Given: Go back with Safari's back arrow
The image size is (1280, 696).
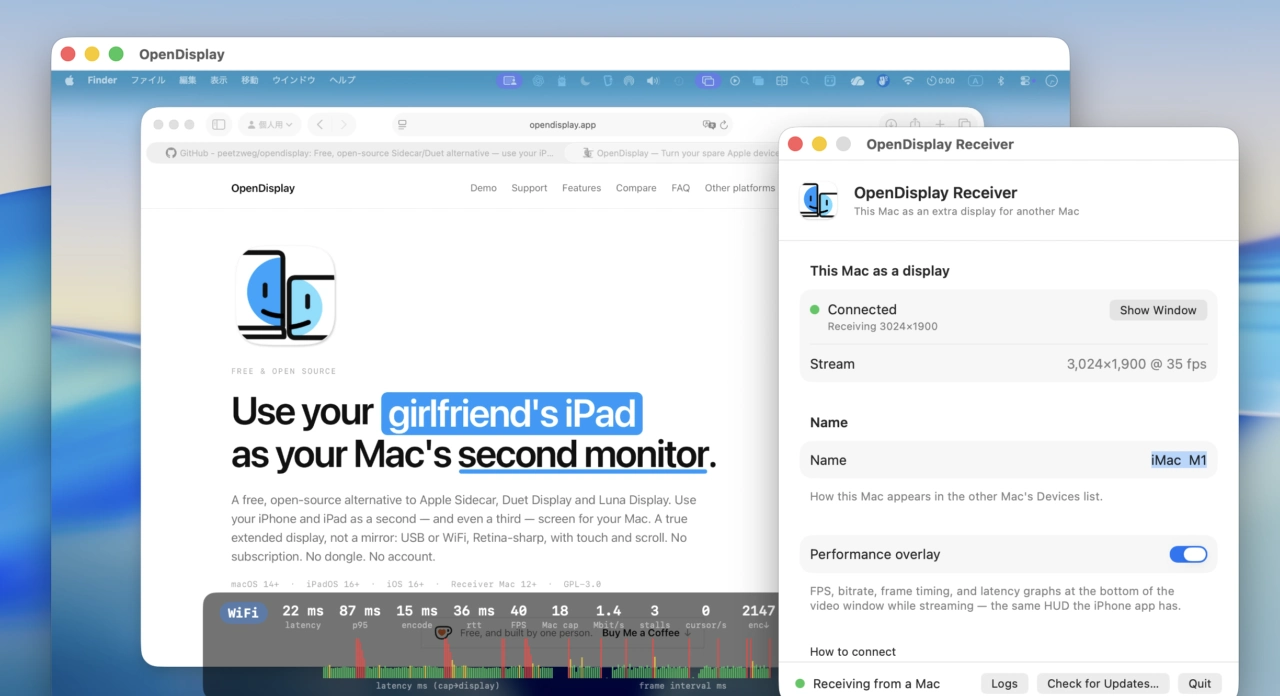Looking at the screenshot, I should coord(319,125).
